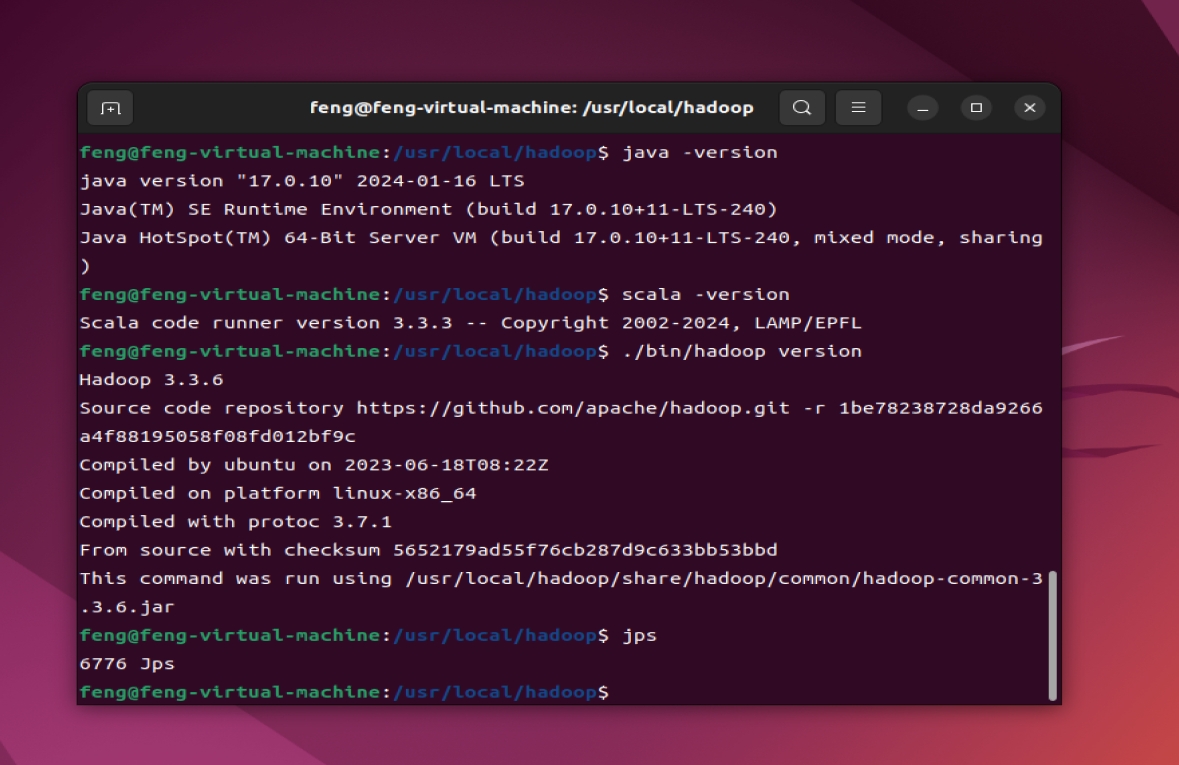Click the '.3.6.jar' line

tap(128, 607)
